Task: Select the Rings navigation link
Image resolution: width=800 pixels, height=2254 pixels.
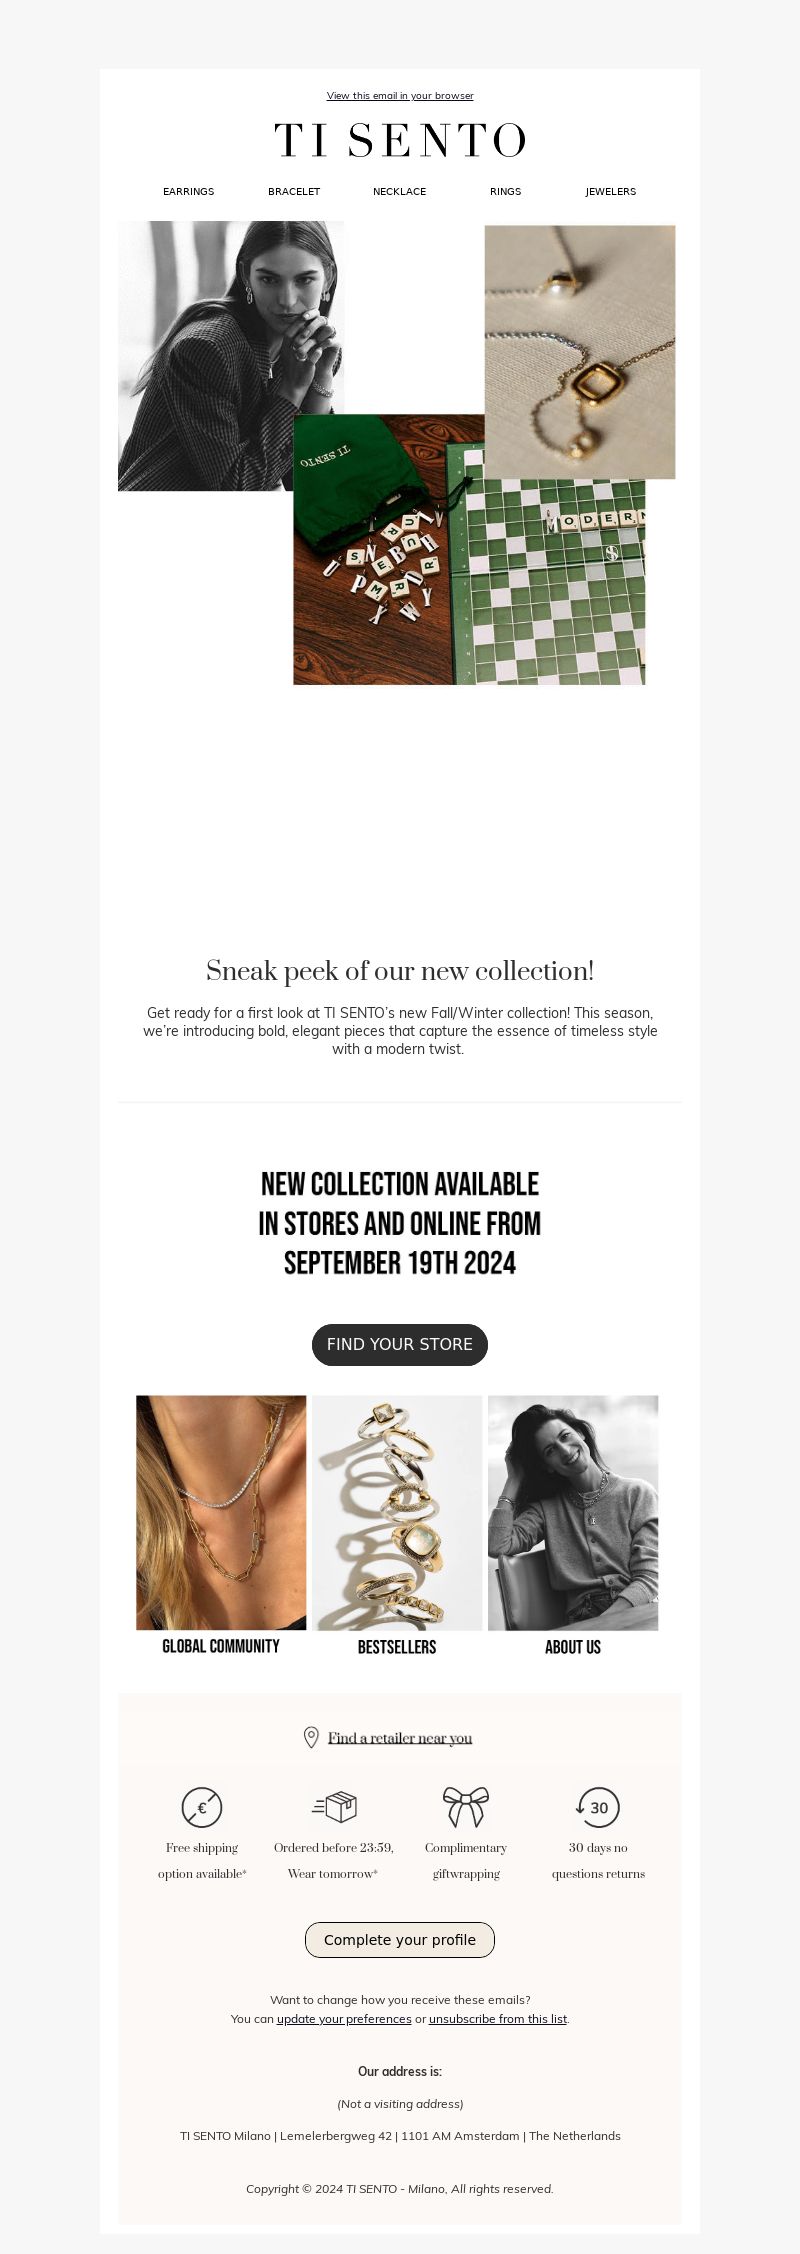Action: click(506, 191)
